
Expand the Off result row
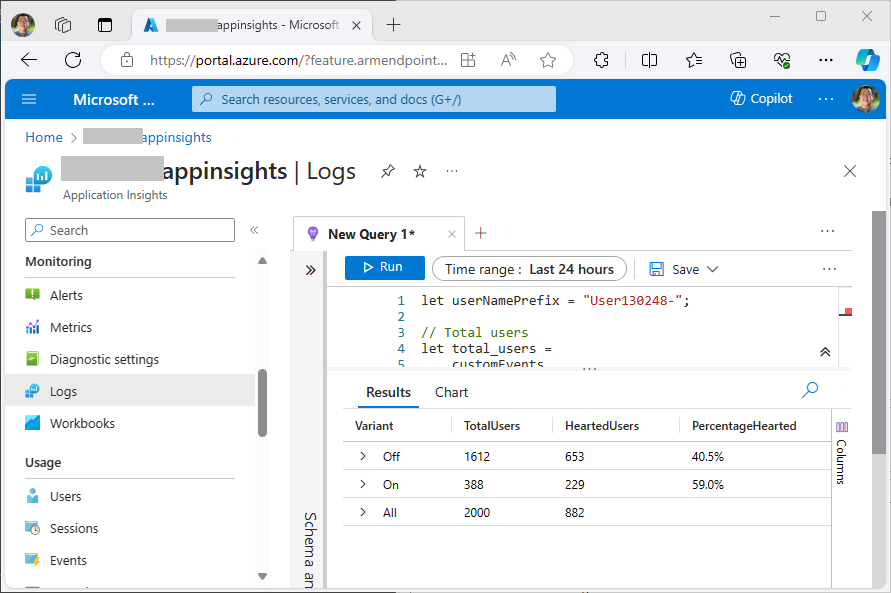(363, 456)
